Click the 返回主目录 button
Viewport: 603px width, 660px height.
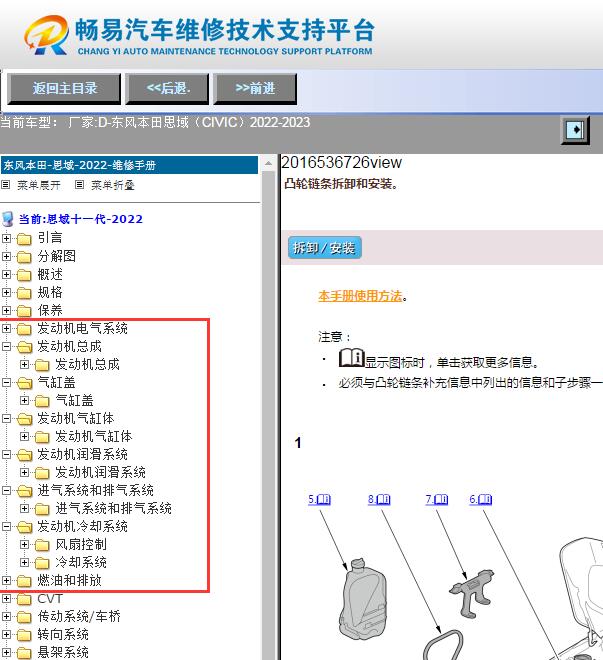pos(64,88)
